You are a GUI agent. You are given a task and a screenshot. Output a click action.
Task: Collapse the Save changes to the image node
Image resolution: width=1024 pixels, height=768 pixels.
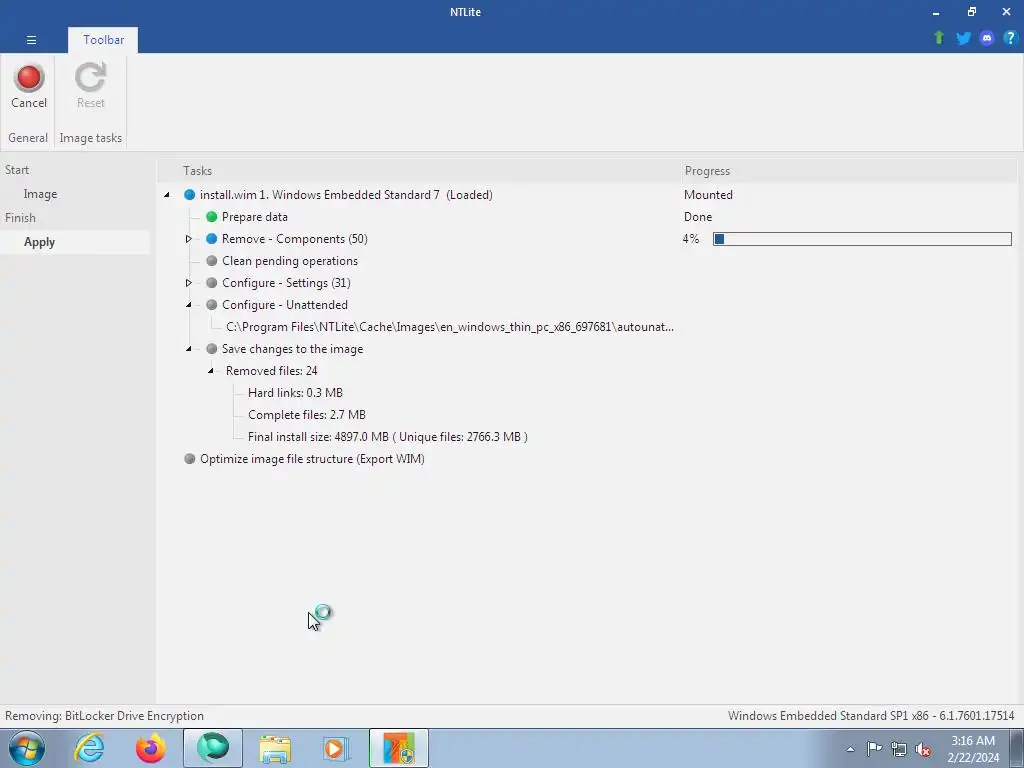(189, 349)
